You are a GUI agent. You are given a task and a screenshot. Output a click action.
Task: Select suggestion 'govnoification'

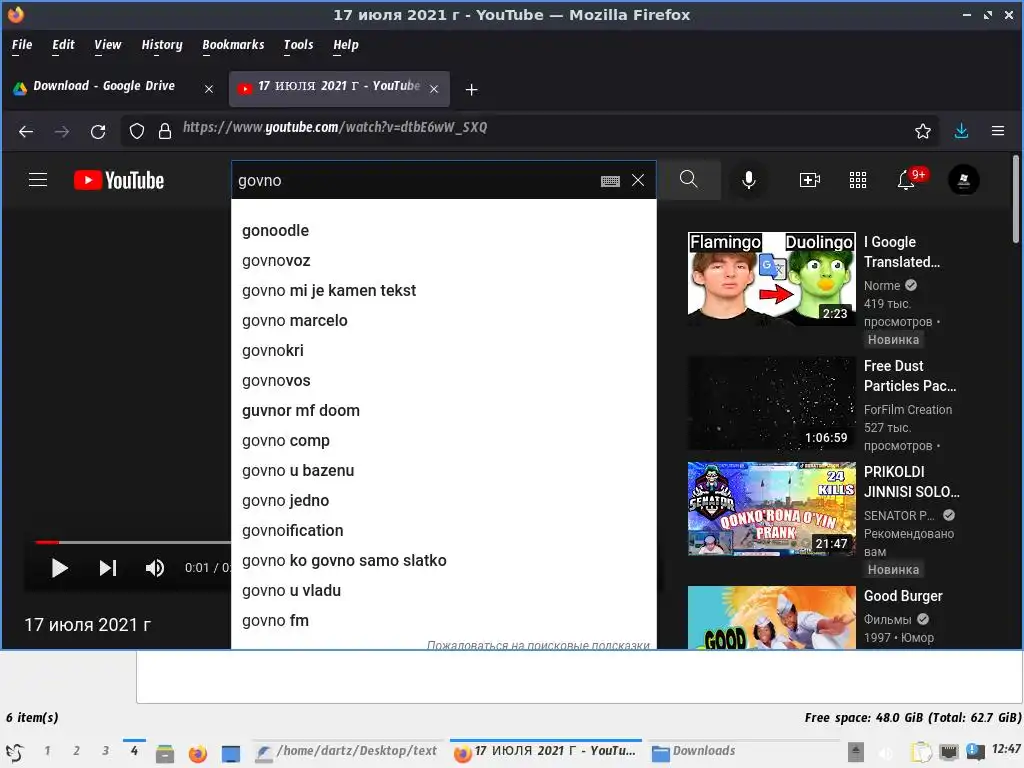point(443,531)
